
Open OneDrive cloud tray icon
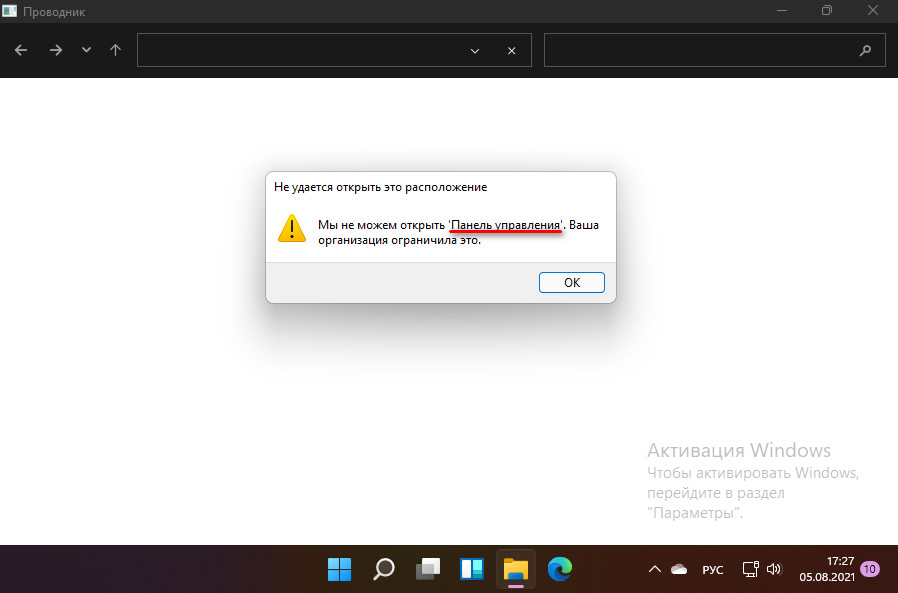[x=679, y=570]
